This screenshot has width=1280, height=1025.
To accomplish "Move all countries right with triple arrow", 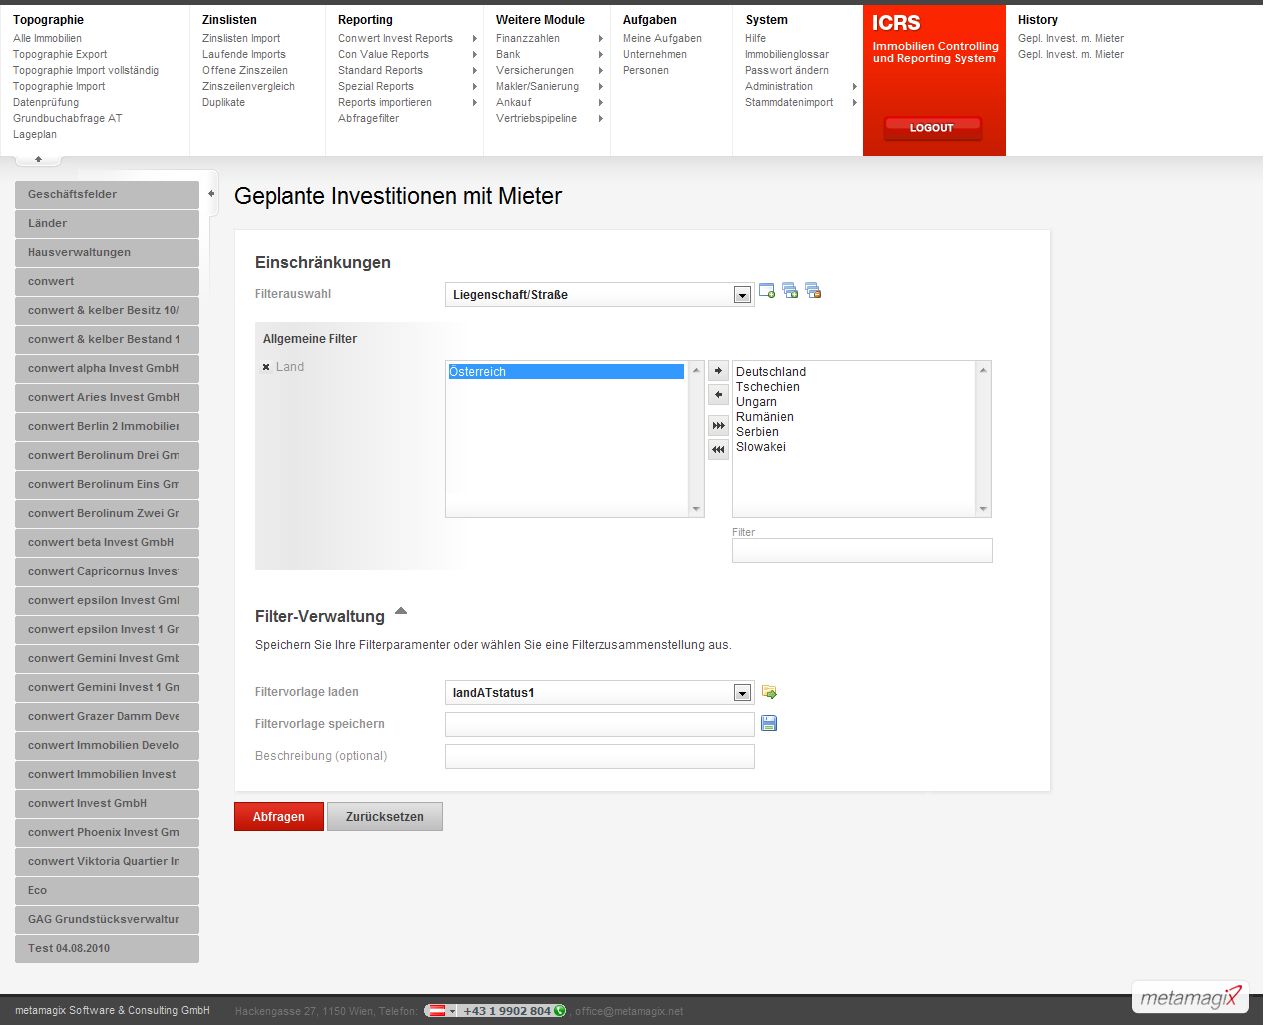I will [718, 426].
